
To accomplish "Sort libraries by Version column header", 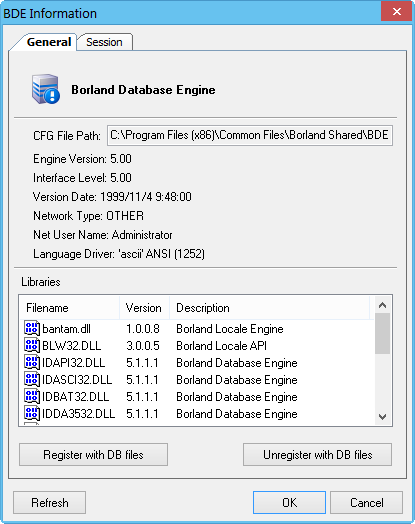I will click(x=144, y=308).
